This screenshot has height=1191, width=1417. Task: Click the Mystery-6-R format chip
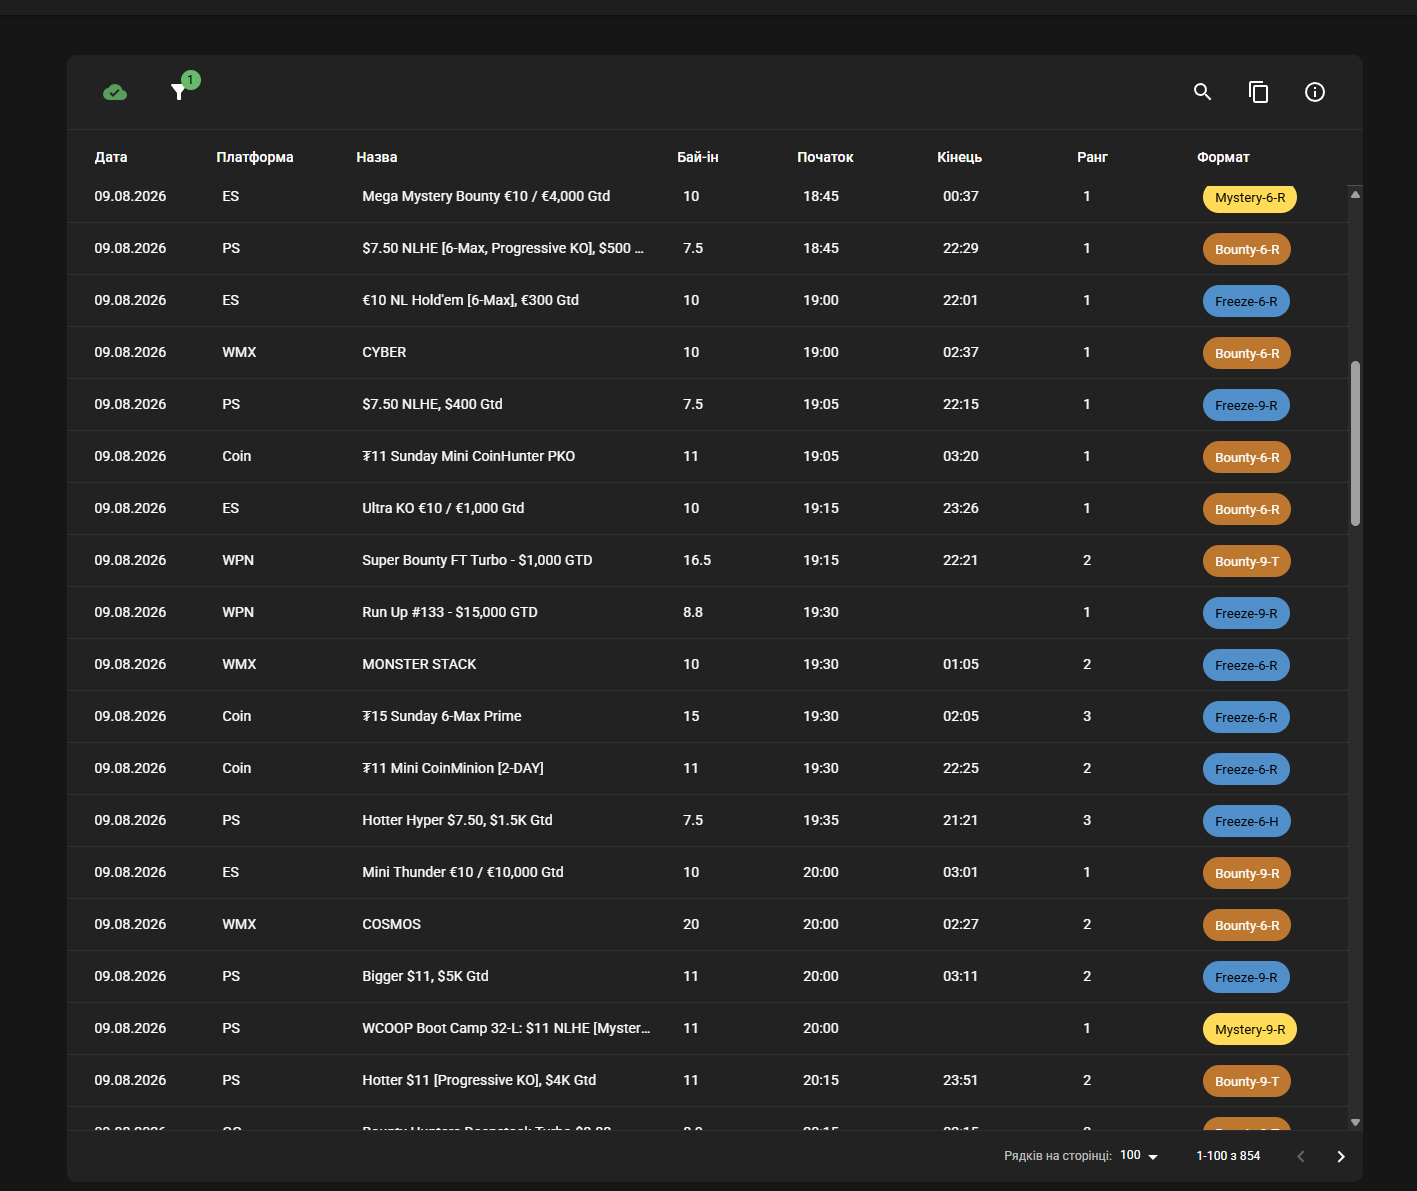[x=1250, y=198]
